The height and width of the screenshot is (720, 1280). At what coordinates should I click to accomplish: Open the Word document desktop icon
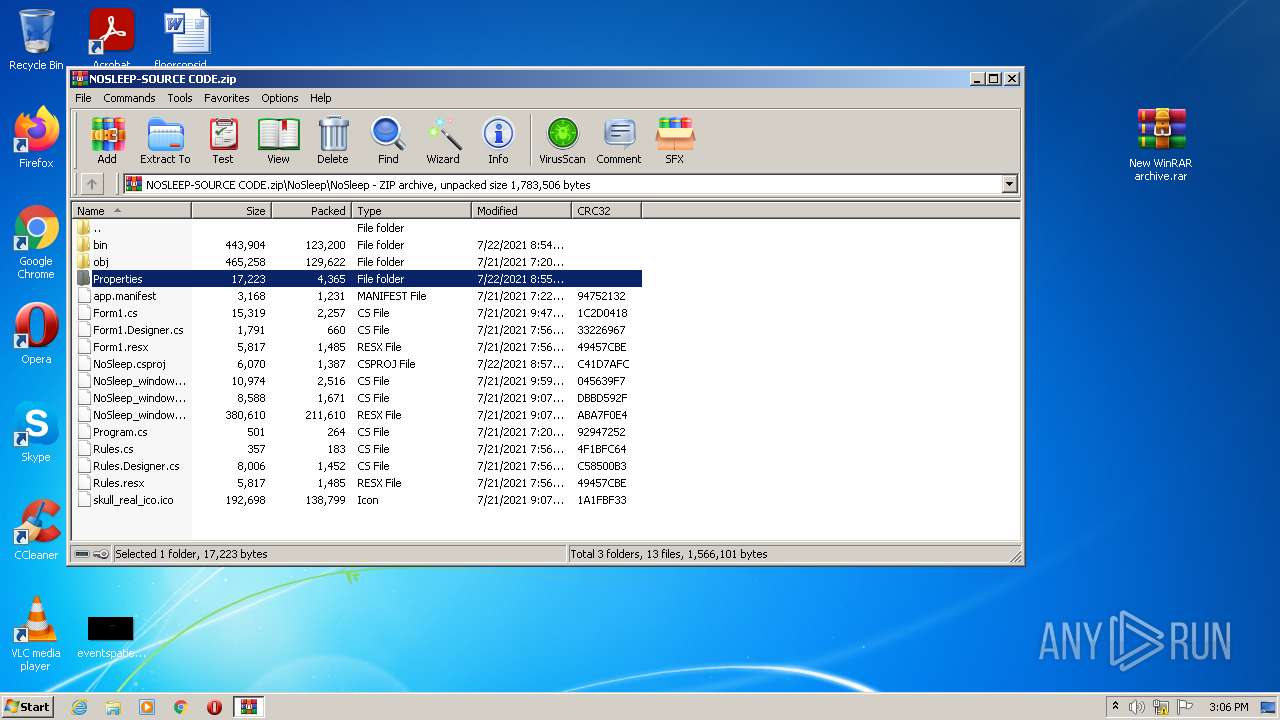[x=187, y=38]
